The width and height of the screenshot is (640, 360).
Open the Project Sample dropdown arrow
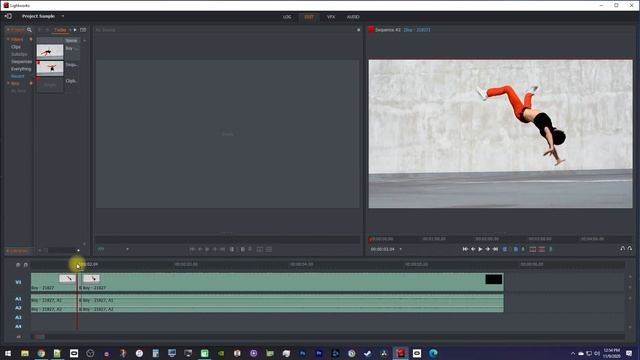tap(62, 16)
